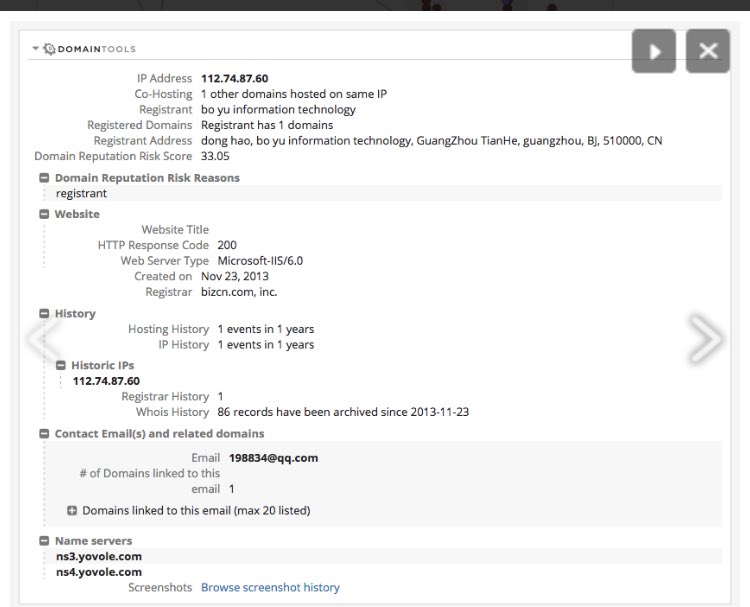Collapse the Historic IPs subsection
750x607 pixels.
61,365
